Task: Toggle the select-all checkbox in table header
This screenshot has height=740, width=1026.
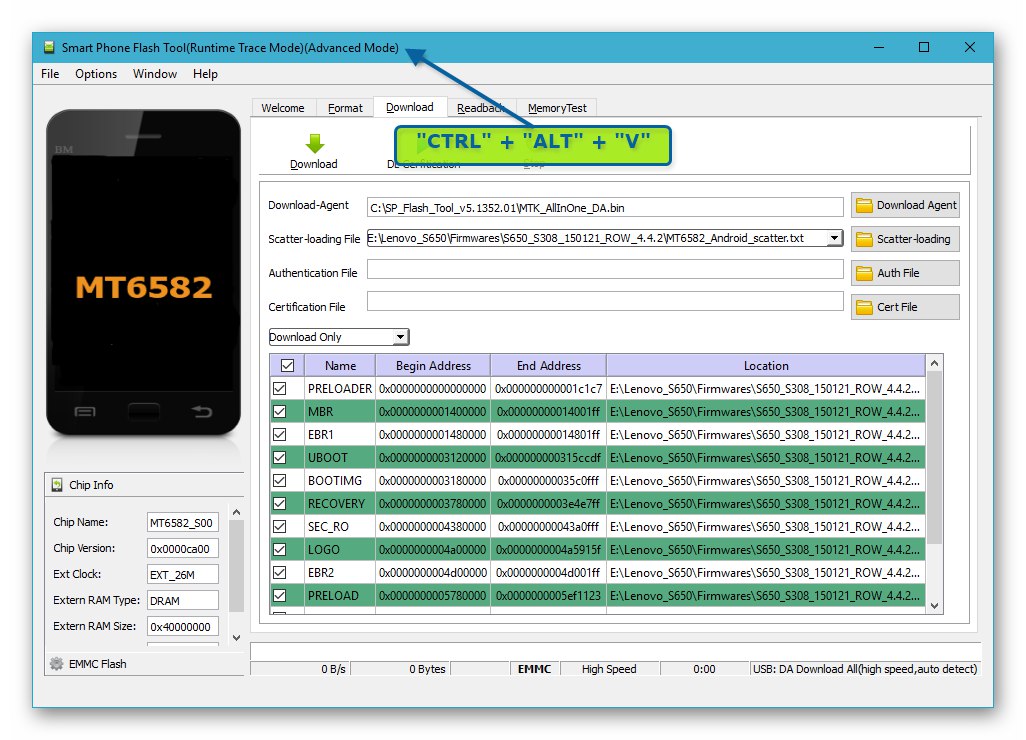Action: coord(287,366)
